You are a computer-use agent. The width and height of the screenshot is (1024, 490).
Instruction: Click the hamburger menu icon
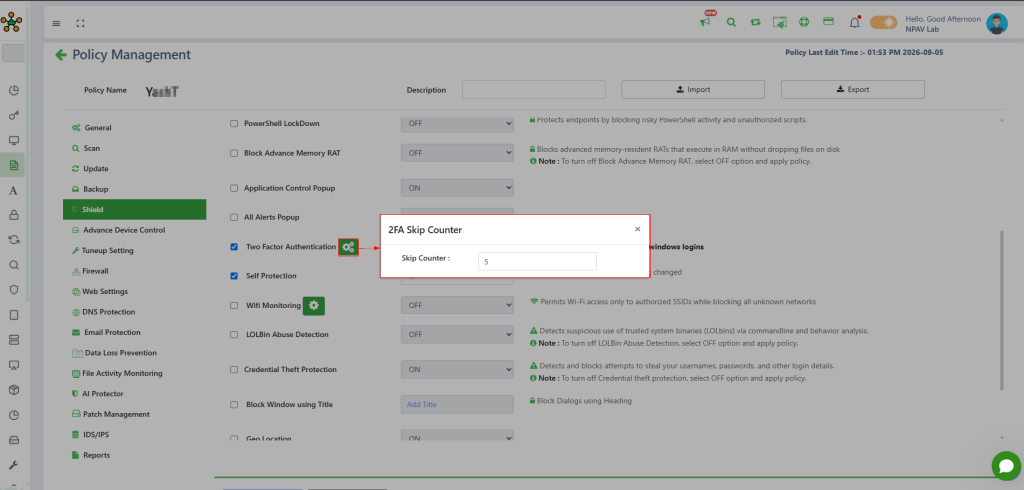click(56, 24)
